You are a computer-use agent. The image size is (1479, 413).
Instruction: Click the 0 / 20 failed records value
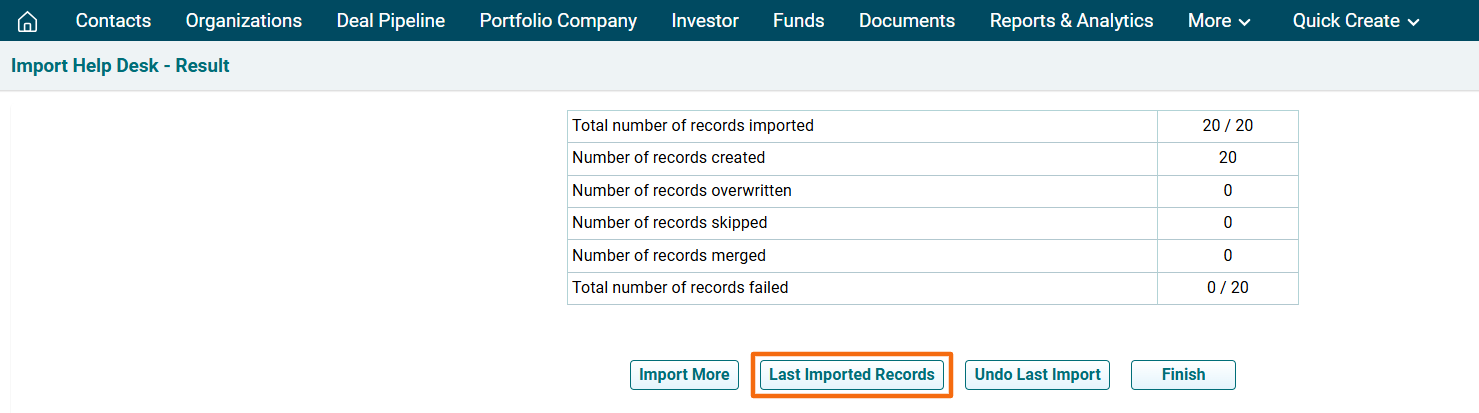click(1227, 288)
